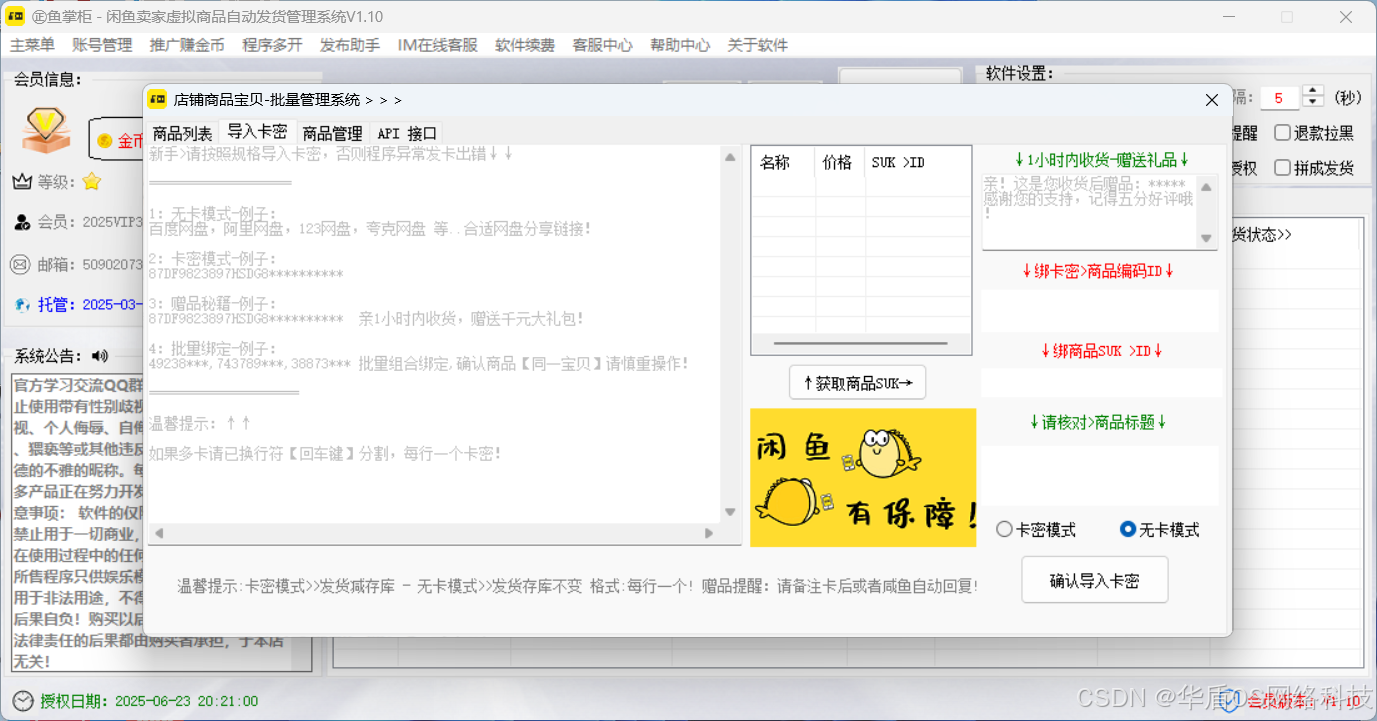Open the 主菜单 menu
The image size is (1377, 721).
(33, 45)
